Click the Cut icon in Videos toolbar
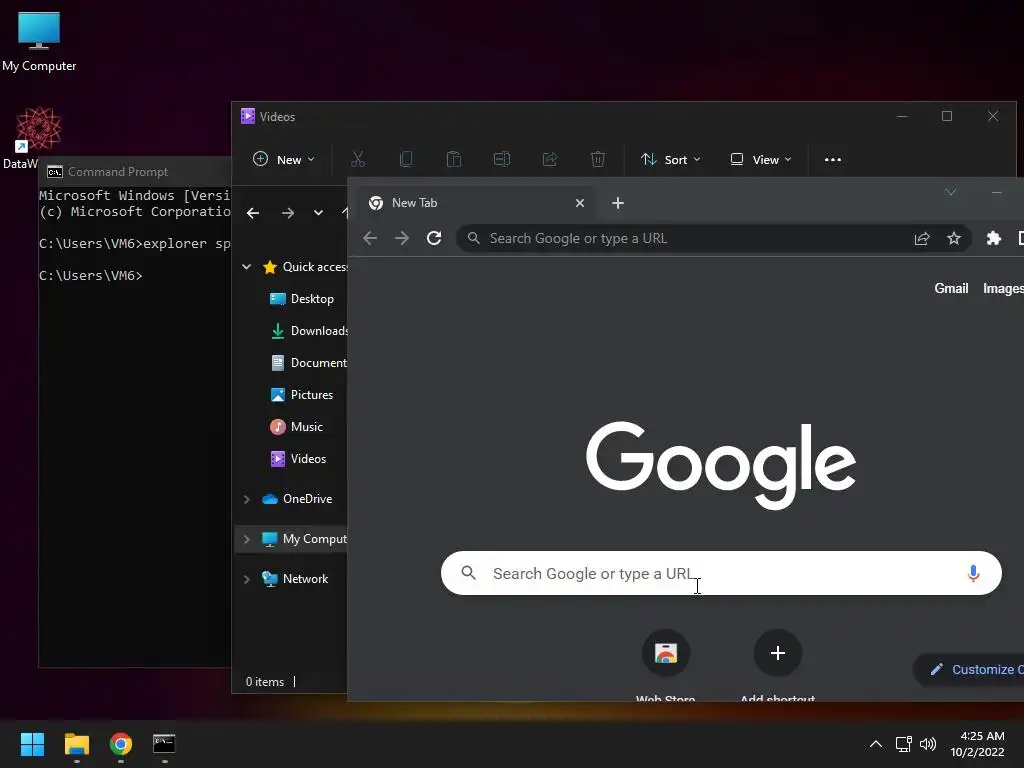Screen dimensions: 1024x768 tap(358, 159)
